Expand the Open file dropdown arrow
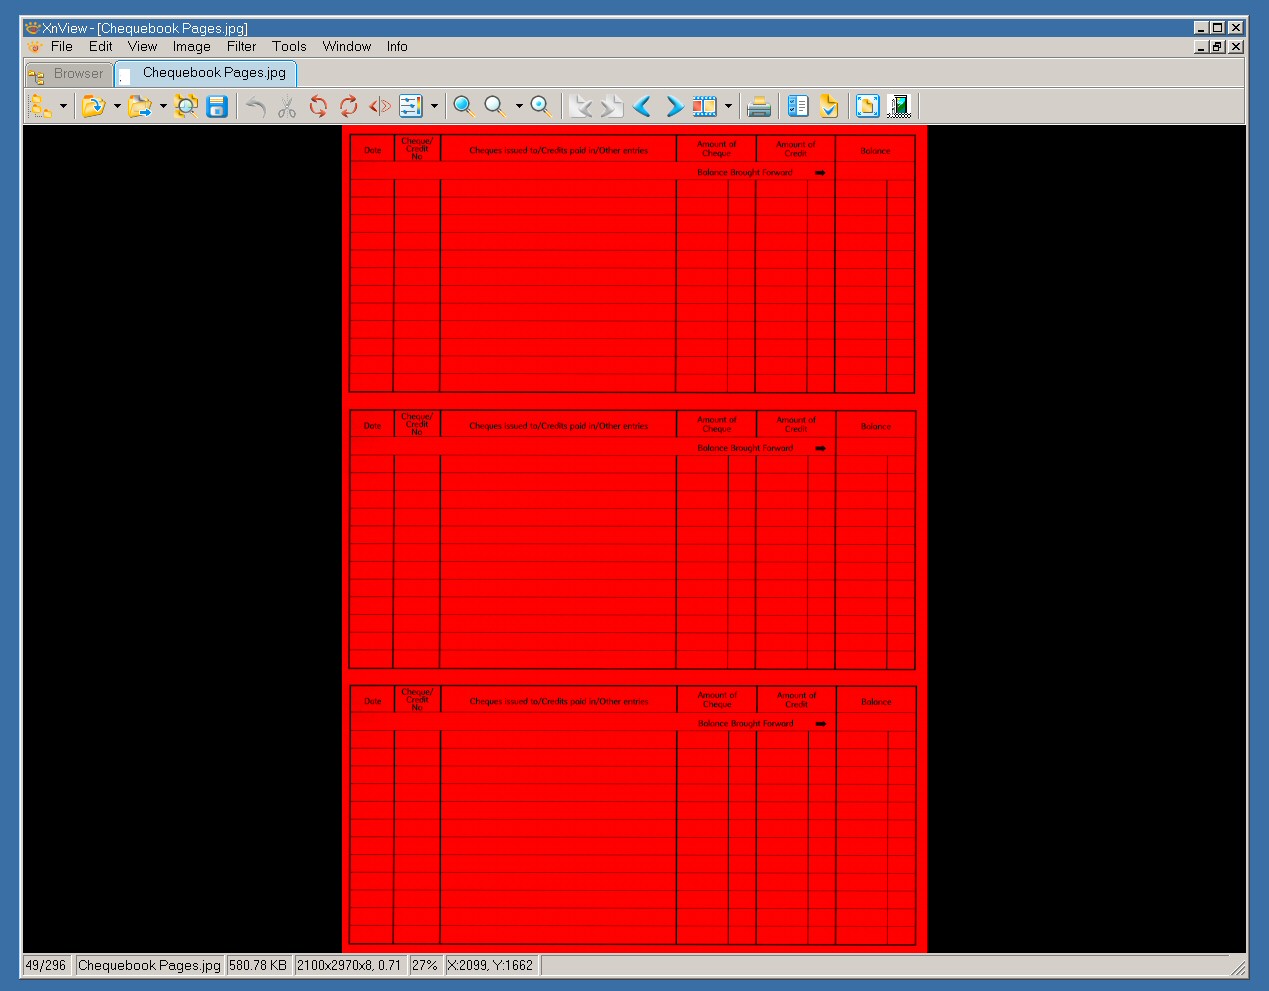Viewport: 1269px width, 991px height. (116, 106)
